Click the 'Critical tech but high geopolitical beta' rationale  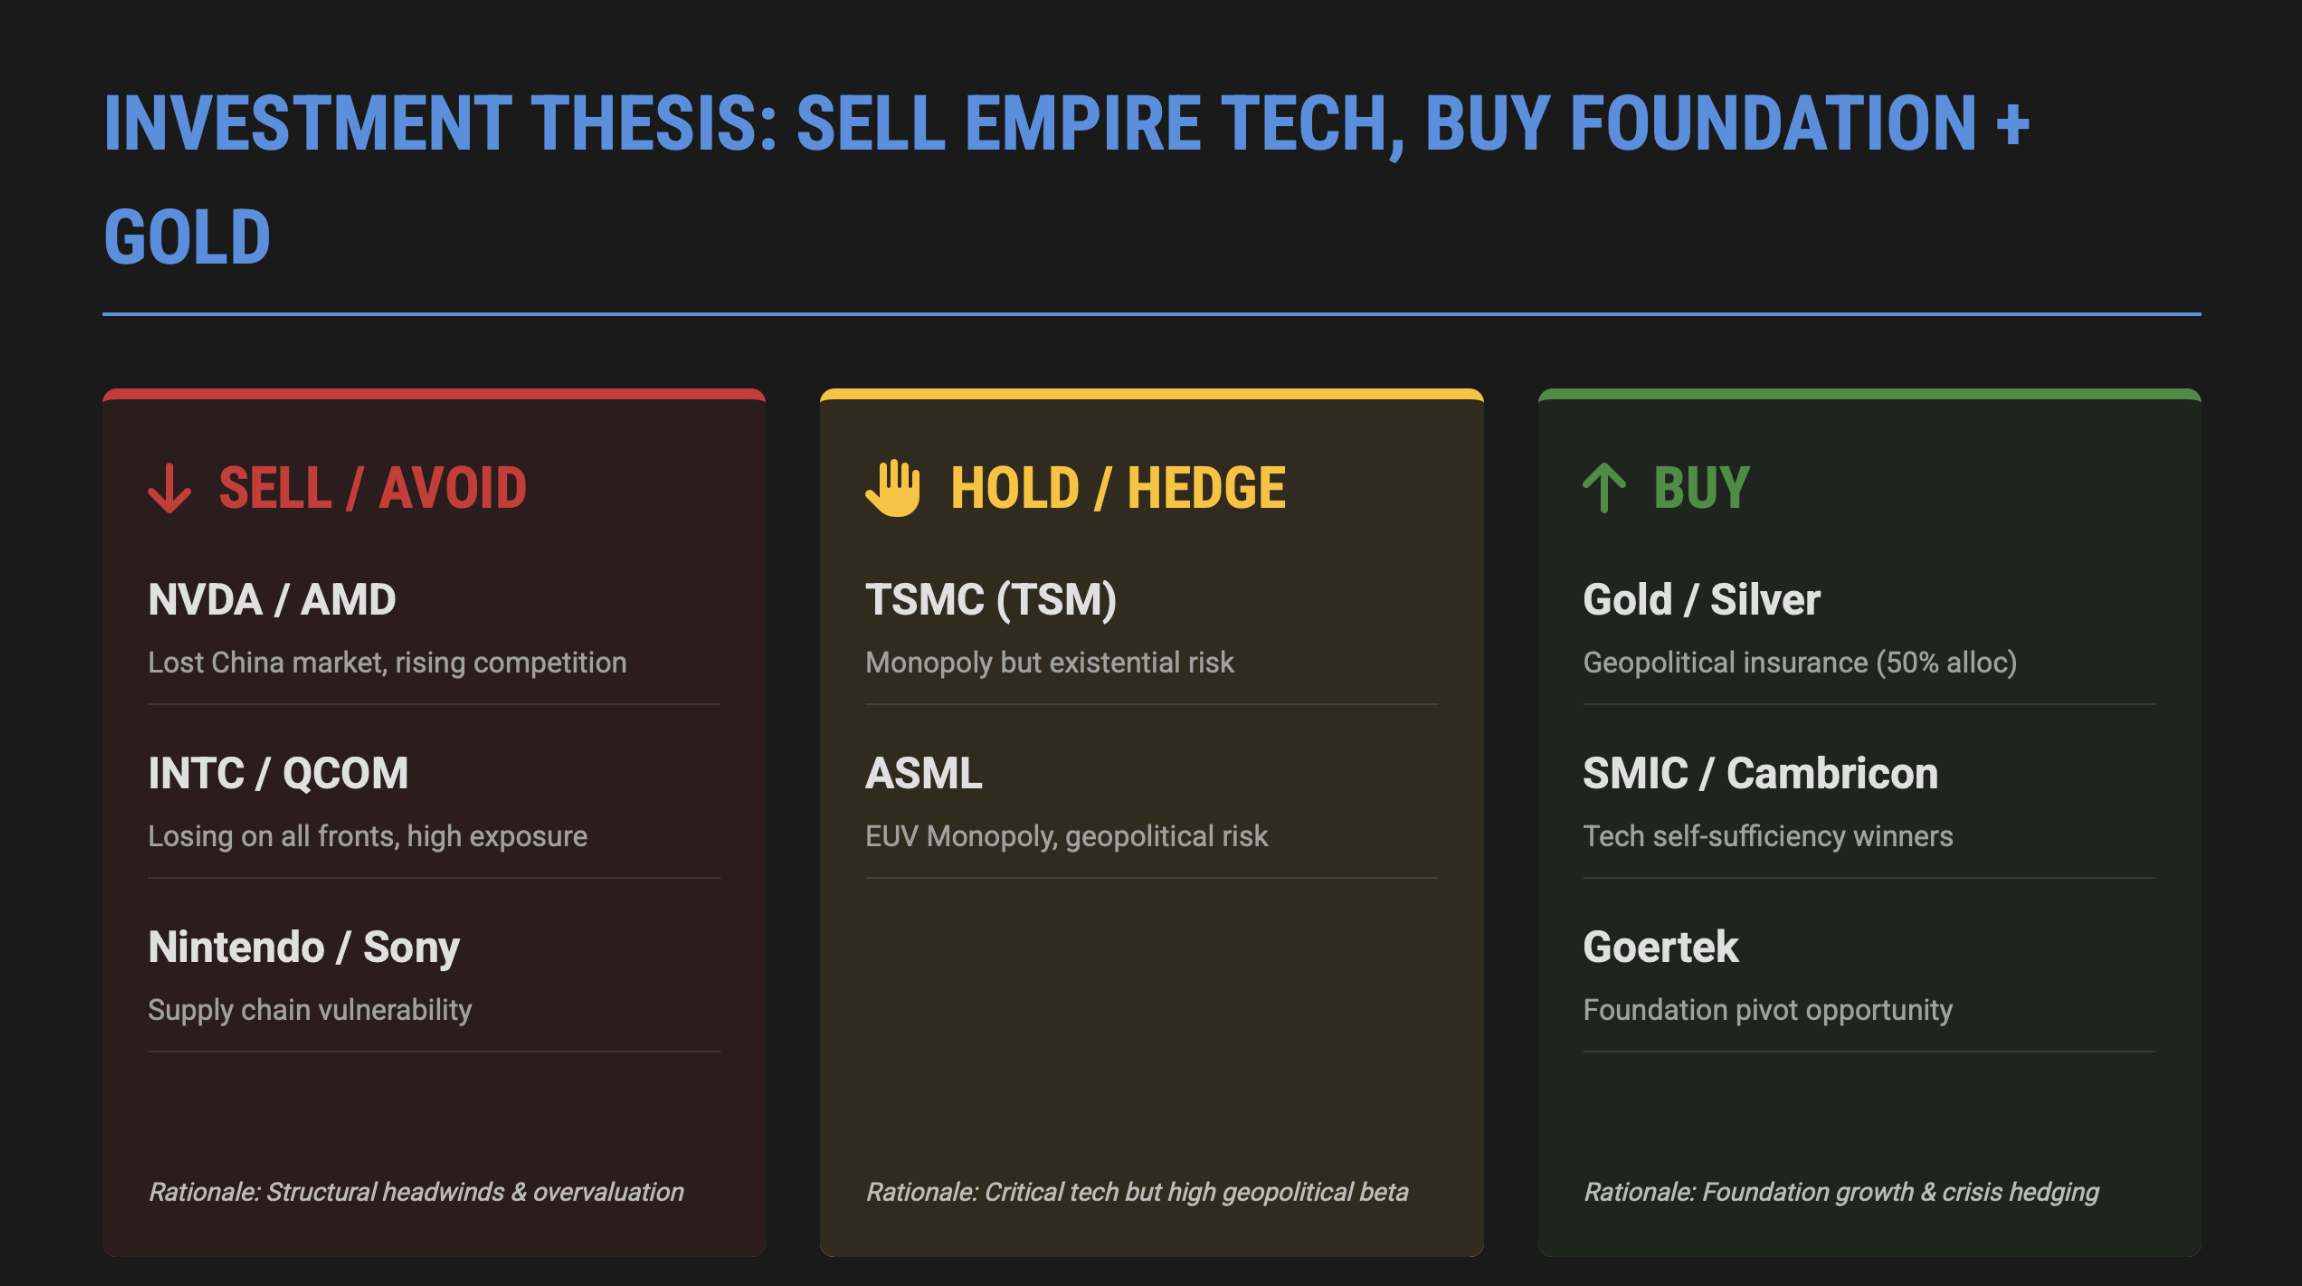pos(1137,1192)
